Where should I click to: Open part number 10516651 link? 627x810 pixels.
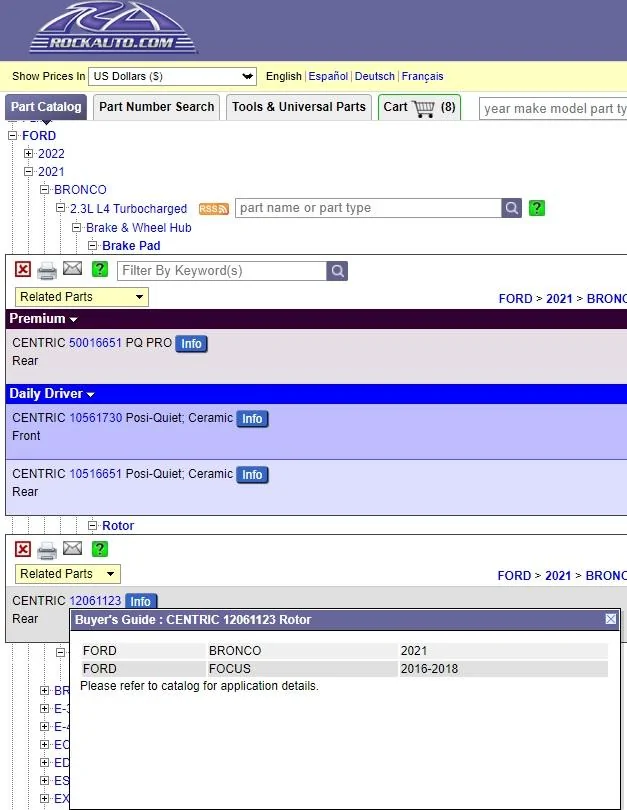(x=95, y=474)
